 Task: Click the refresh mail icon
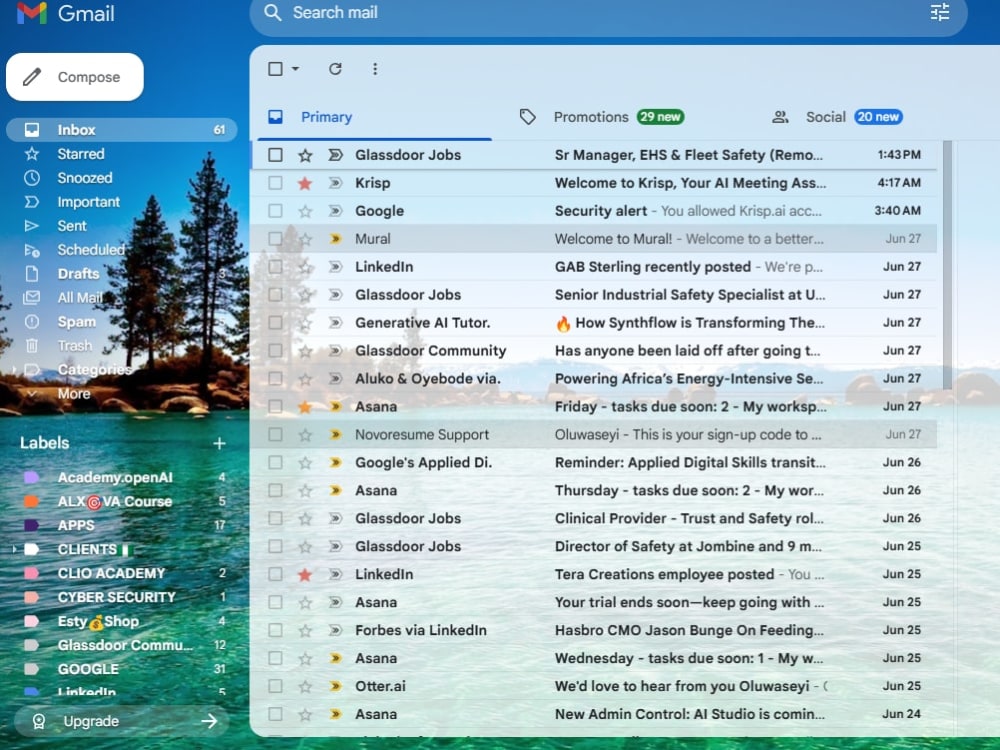click(x=335, y=69)
